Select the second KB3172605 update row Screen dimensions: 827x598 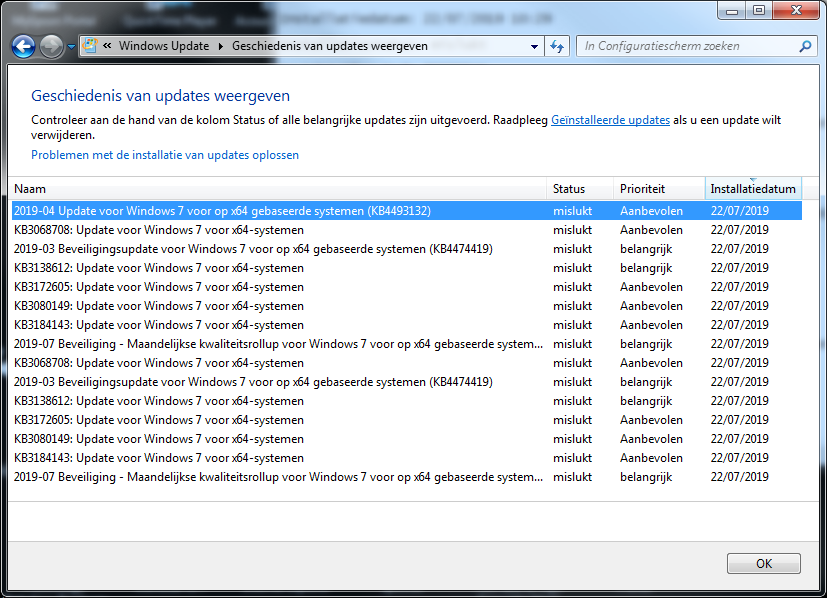(x=407, y=420)
